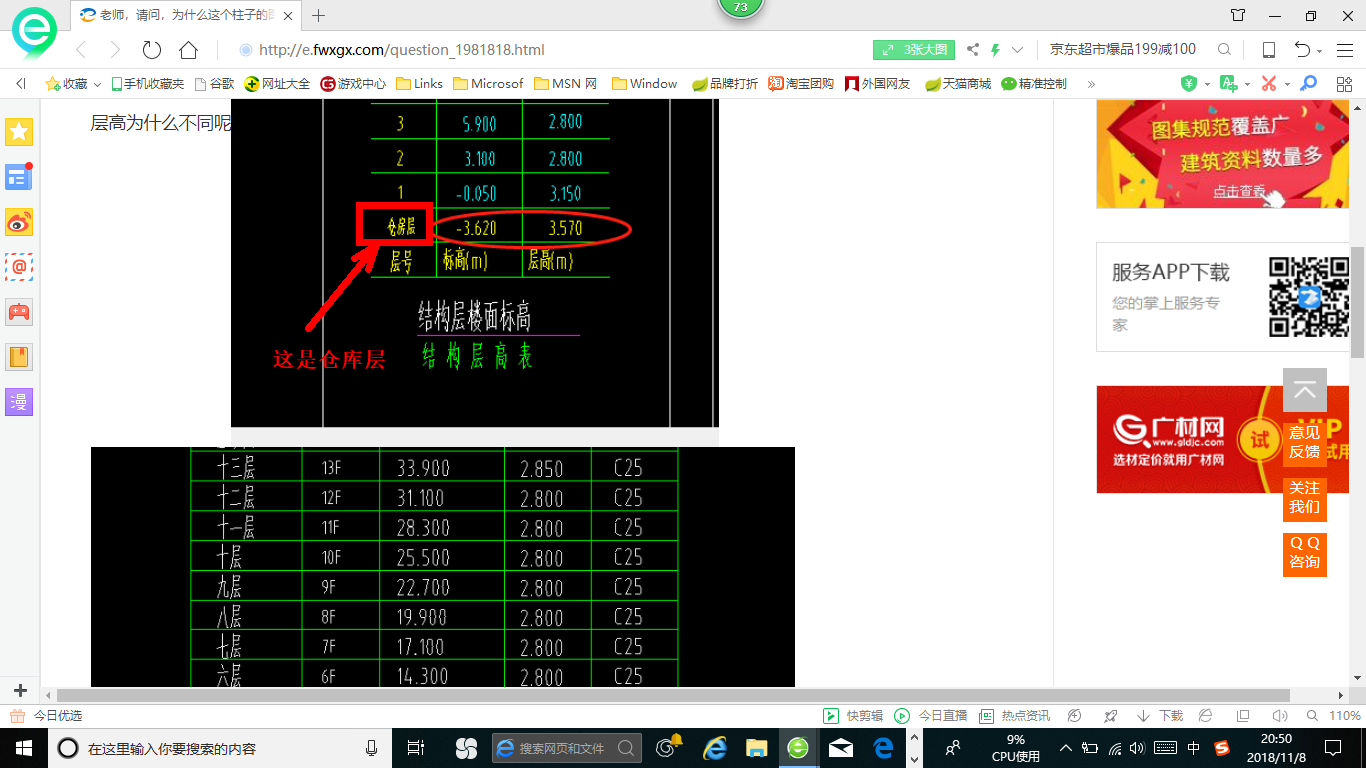The width and height of the screenshot is (1366, 768).
Task: Toggle the bookmarks bar collapse arrow
Action: (21, 84)
